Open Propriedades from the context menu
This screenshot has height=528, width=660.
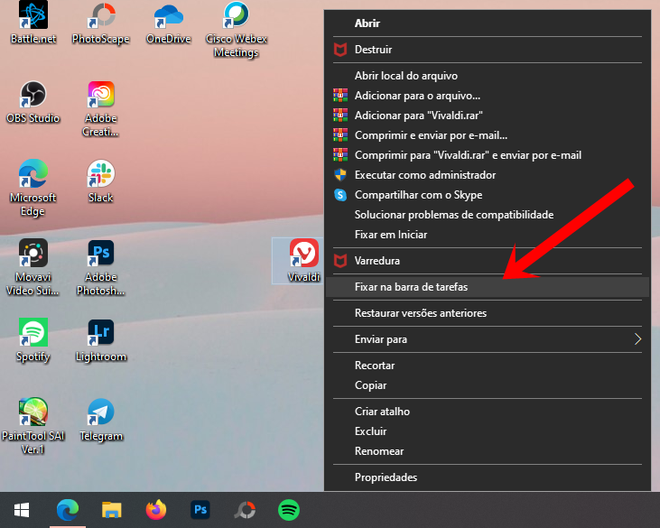487,477
